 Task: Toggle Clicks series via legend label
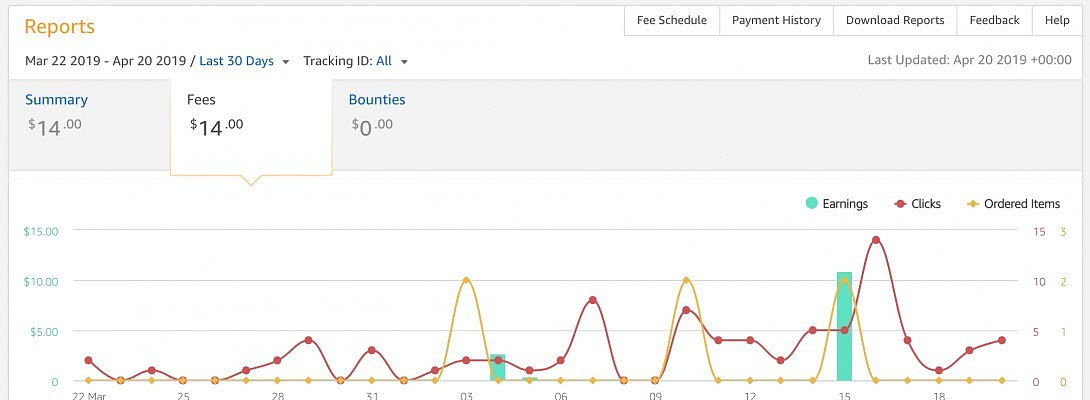[926, 204]
